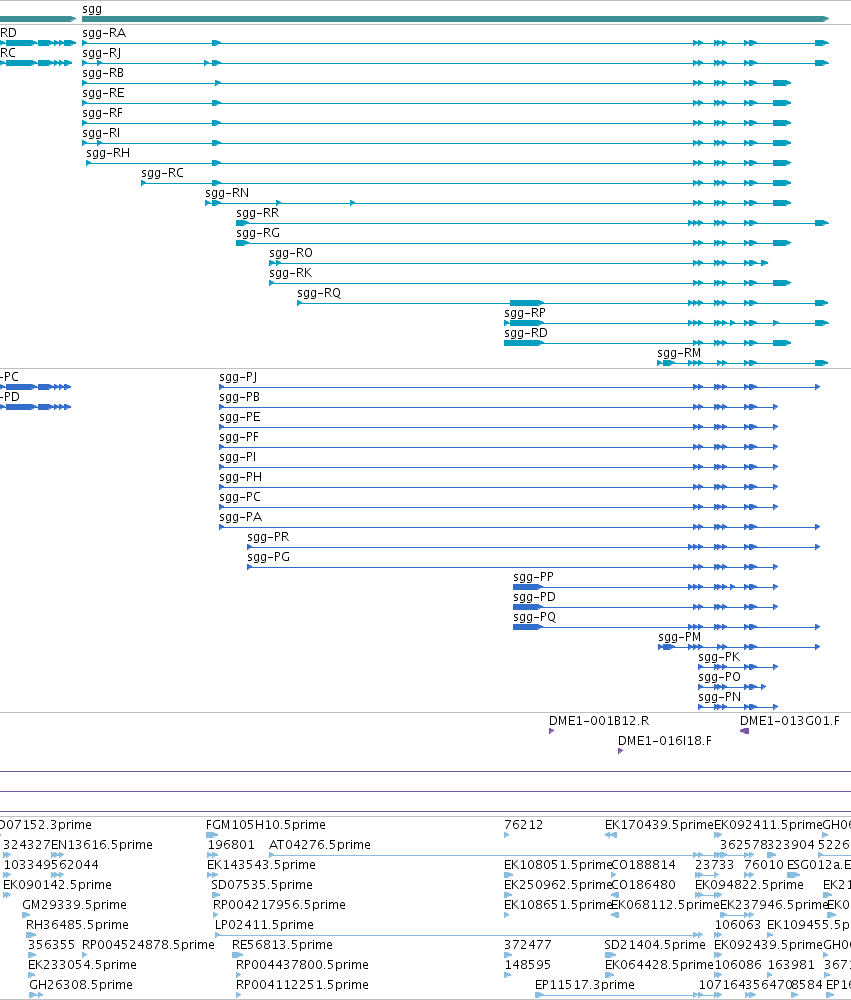Select the sgg-PE protein label
The width and height of the screenshot is (851, 1000).
coord(239,417)
